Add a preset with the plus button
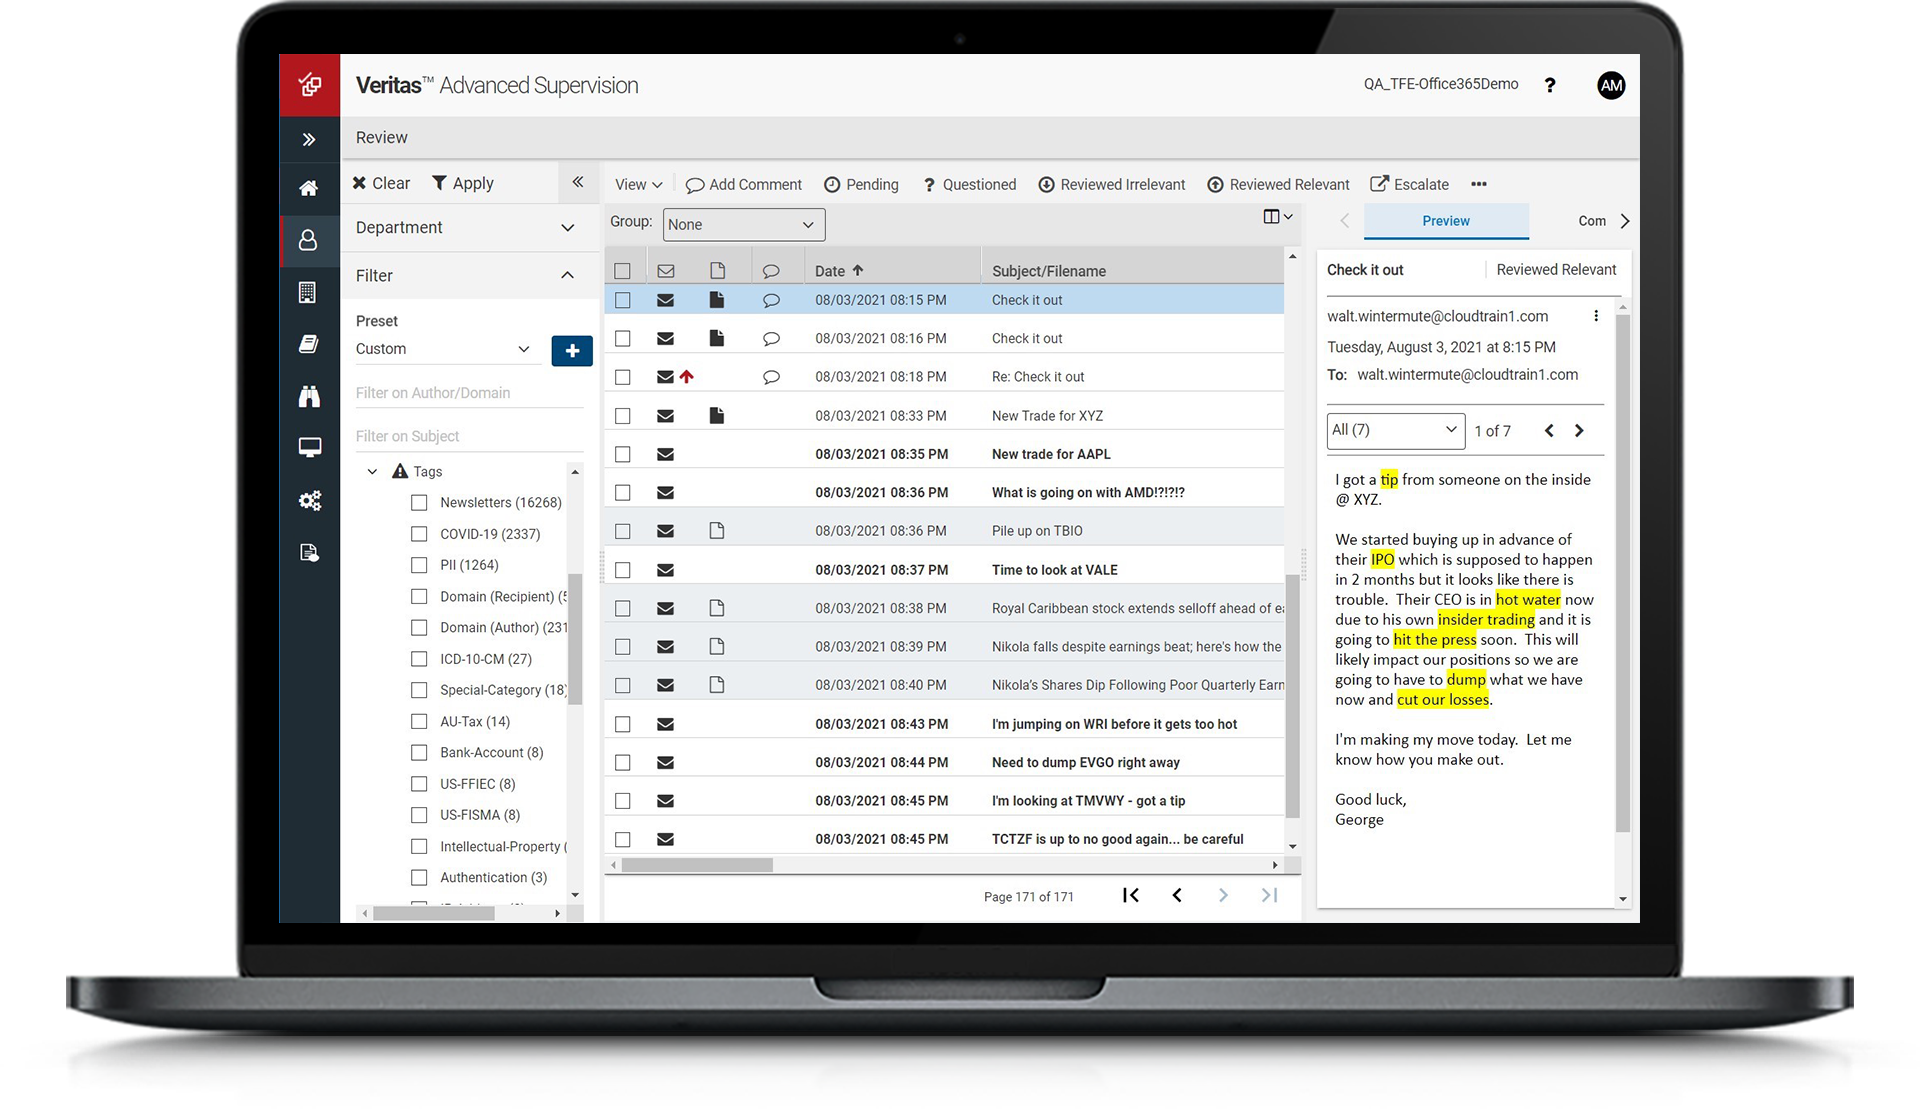The image size is (1920, 1109). click(572, 351)
